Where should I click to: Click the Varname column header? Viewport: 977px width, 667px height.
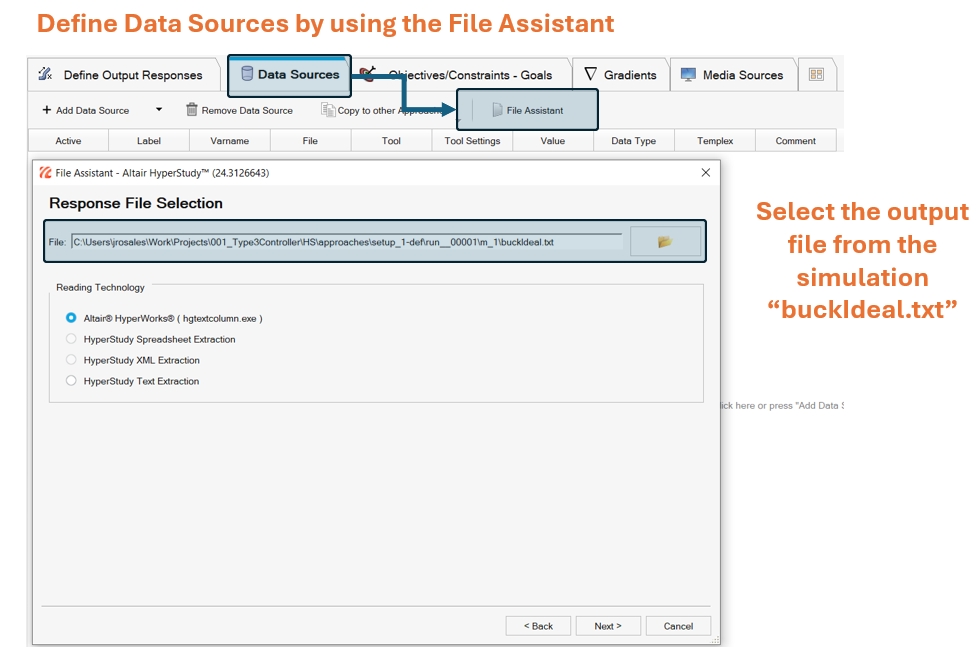(230, 141)
